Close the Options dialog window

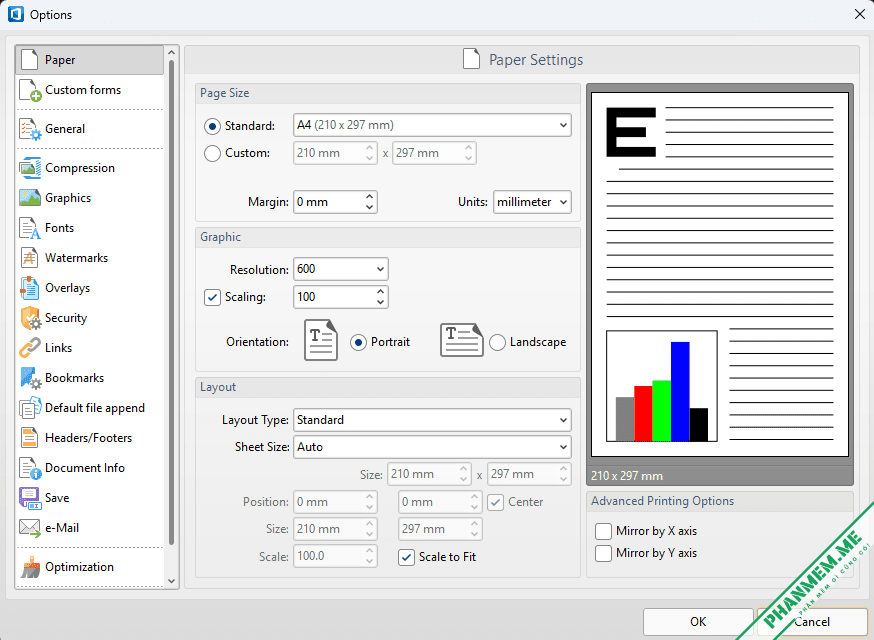[x=860, y=14]
